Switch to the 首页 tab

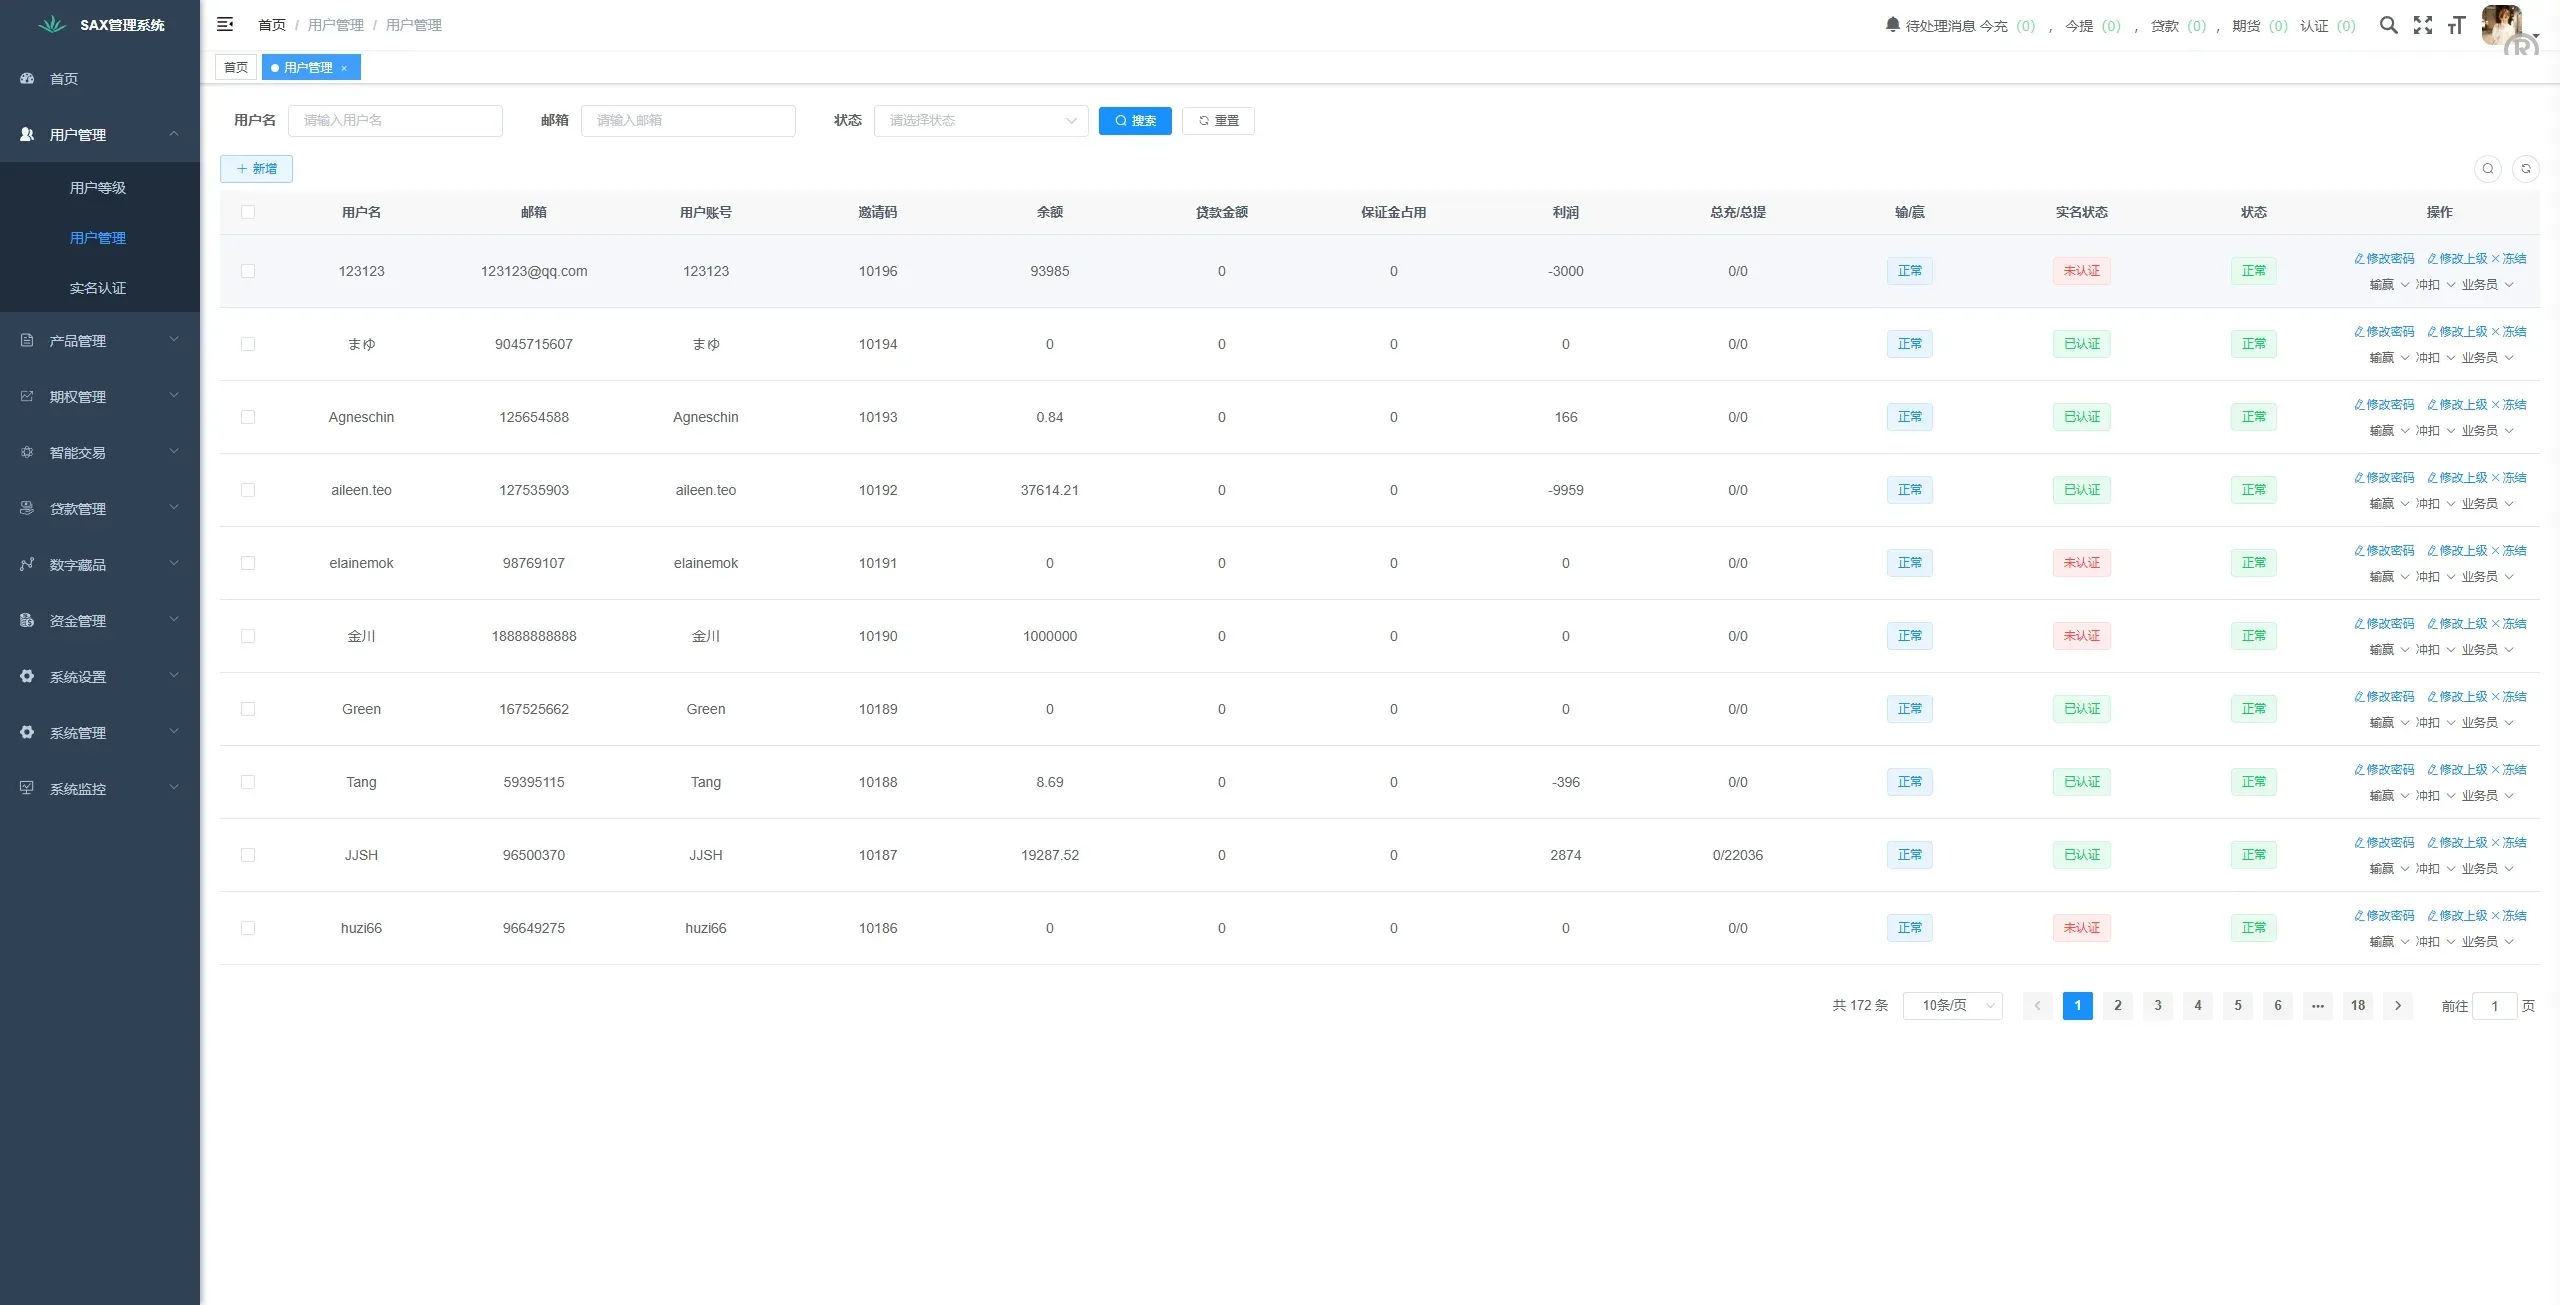point(236,67)
